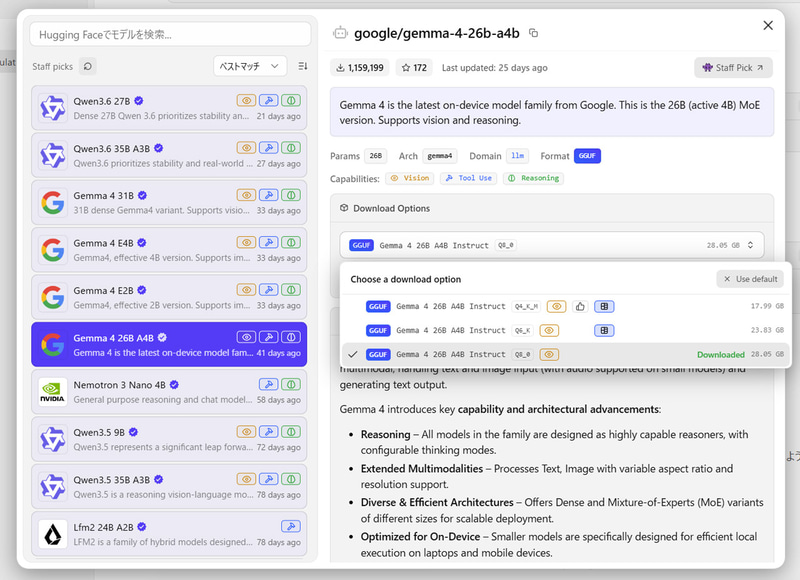Image resolution: width=800 pixels, height=580 pixels.
Task: Select the Gemma 4 E4B model card
Action: click(169, 250)
